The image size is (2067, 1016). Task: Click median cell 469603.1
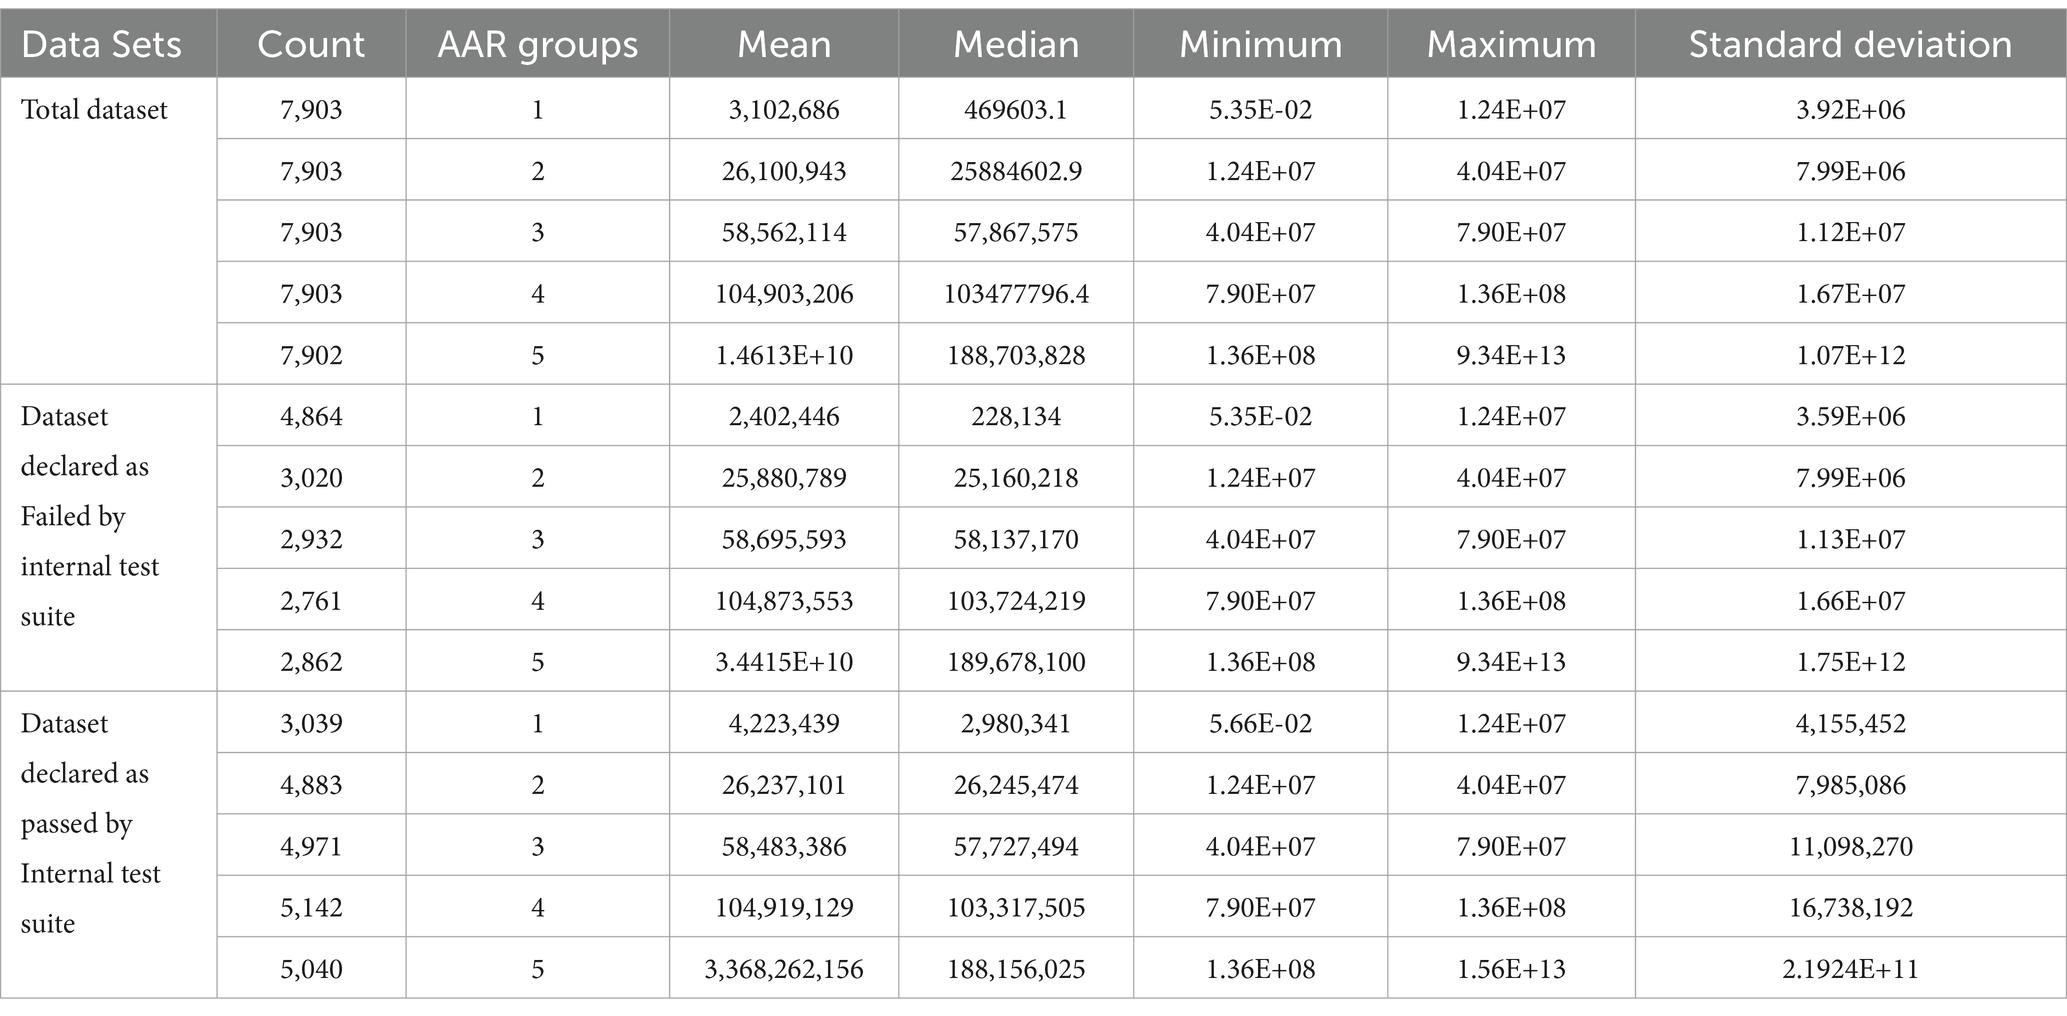click(1016, 109)
